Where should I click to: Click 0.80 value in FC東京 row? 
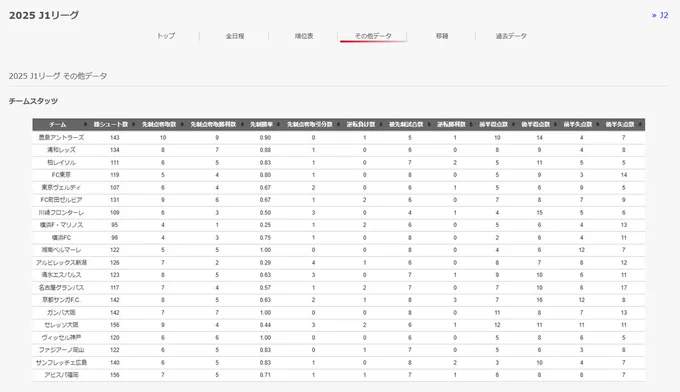265,175
